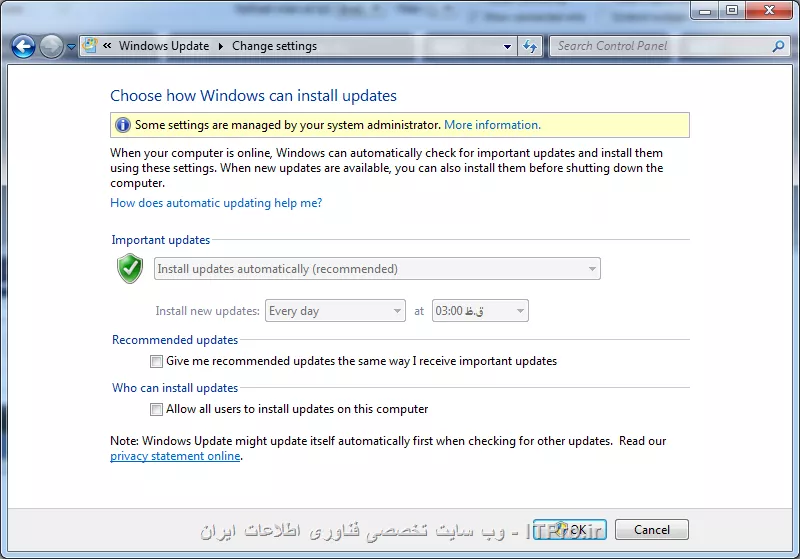Close the Change settings window

[x=769, y=11]
